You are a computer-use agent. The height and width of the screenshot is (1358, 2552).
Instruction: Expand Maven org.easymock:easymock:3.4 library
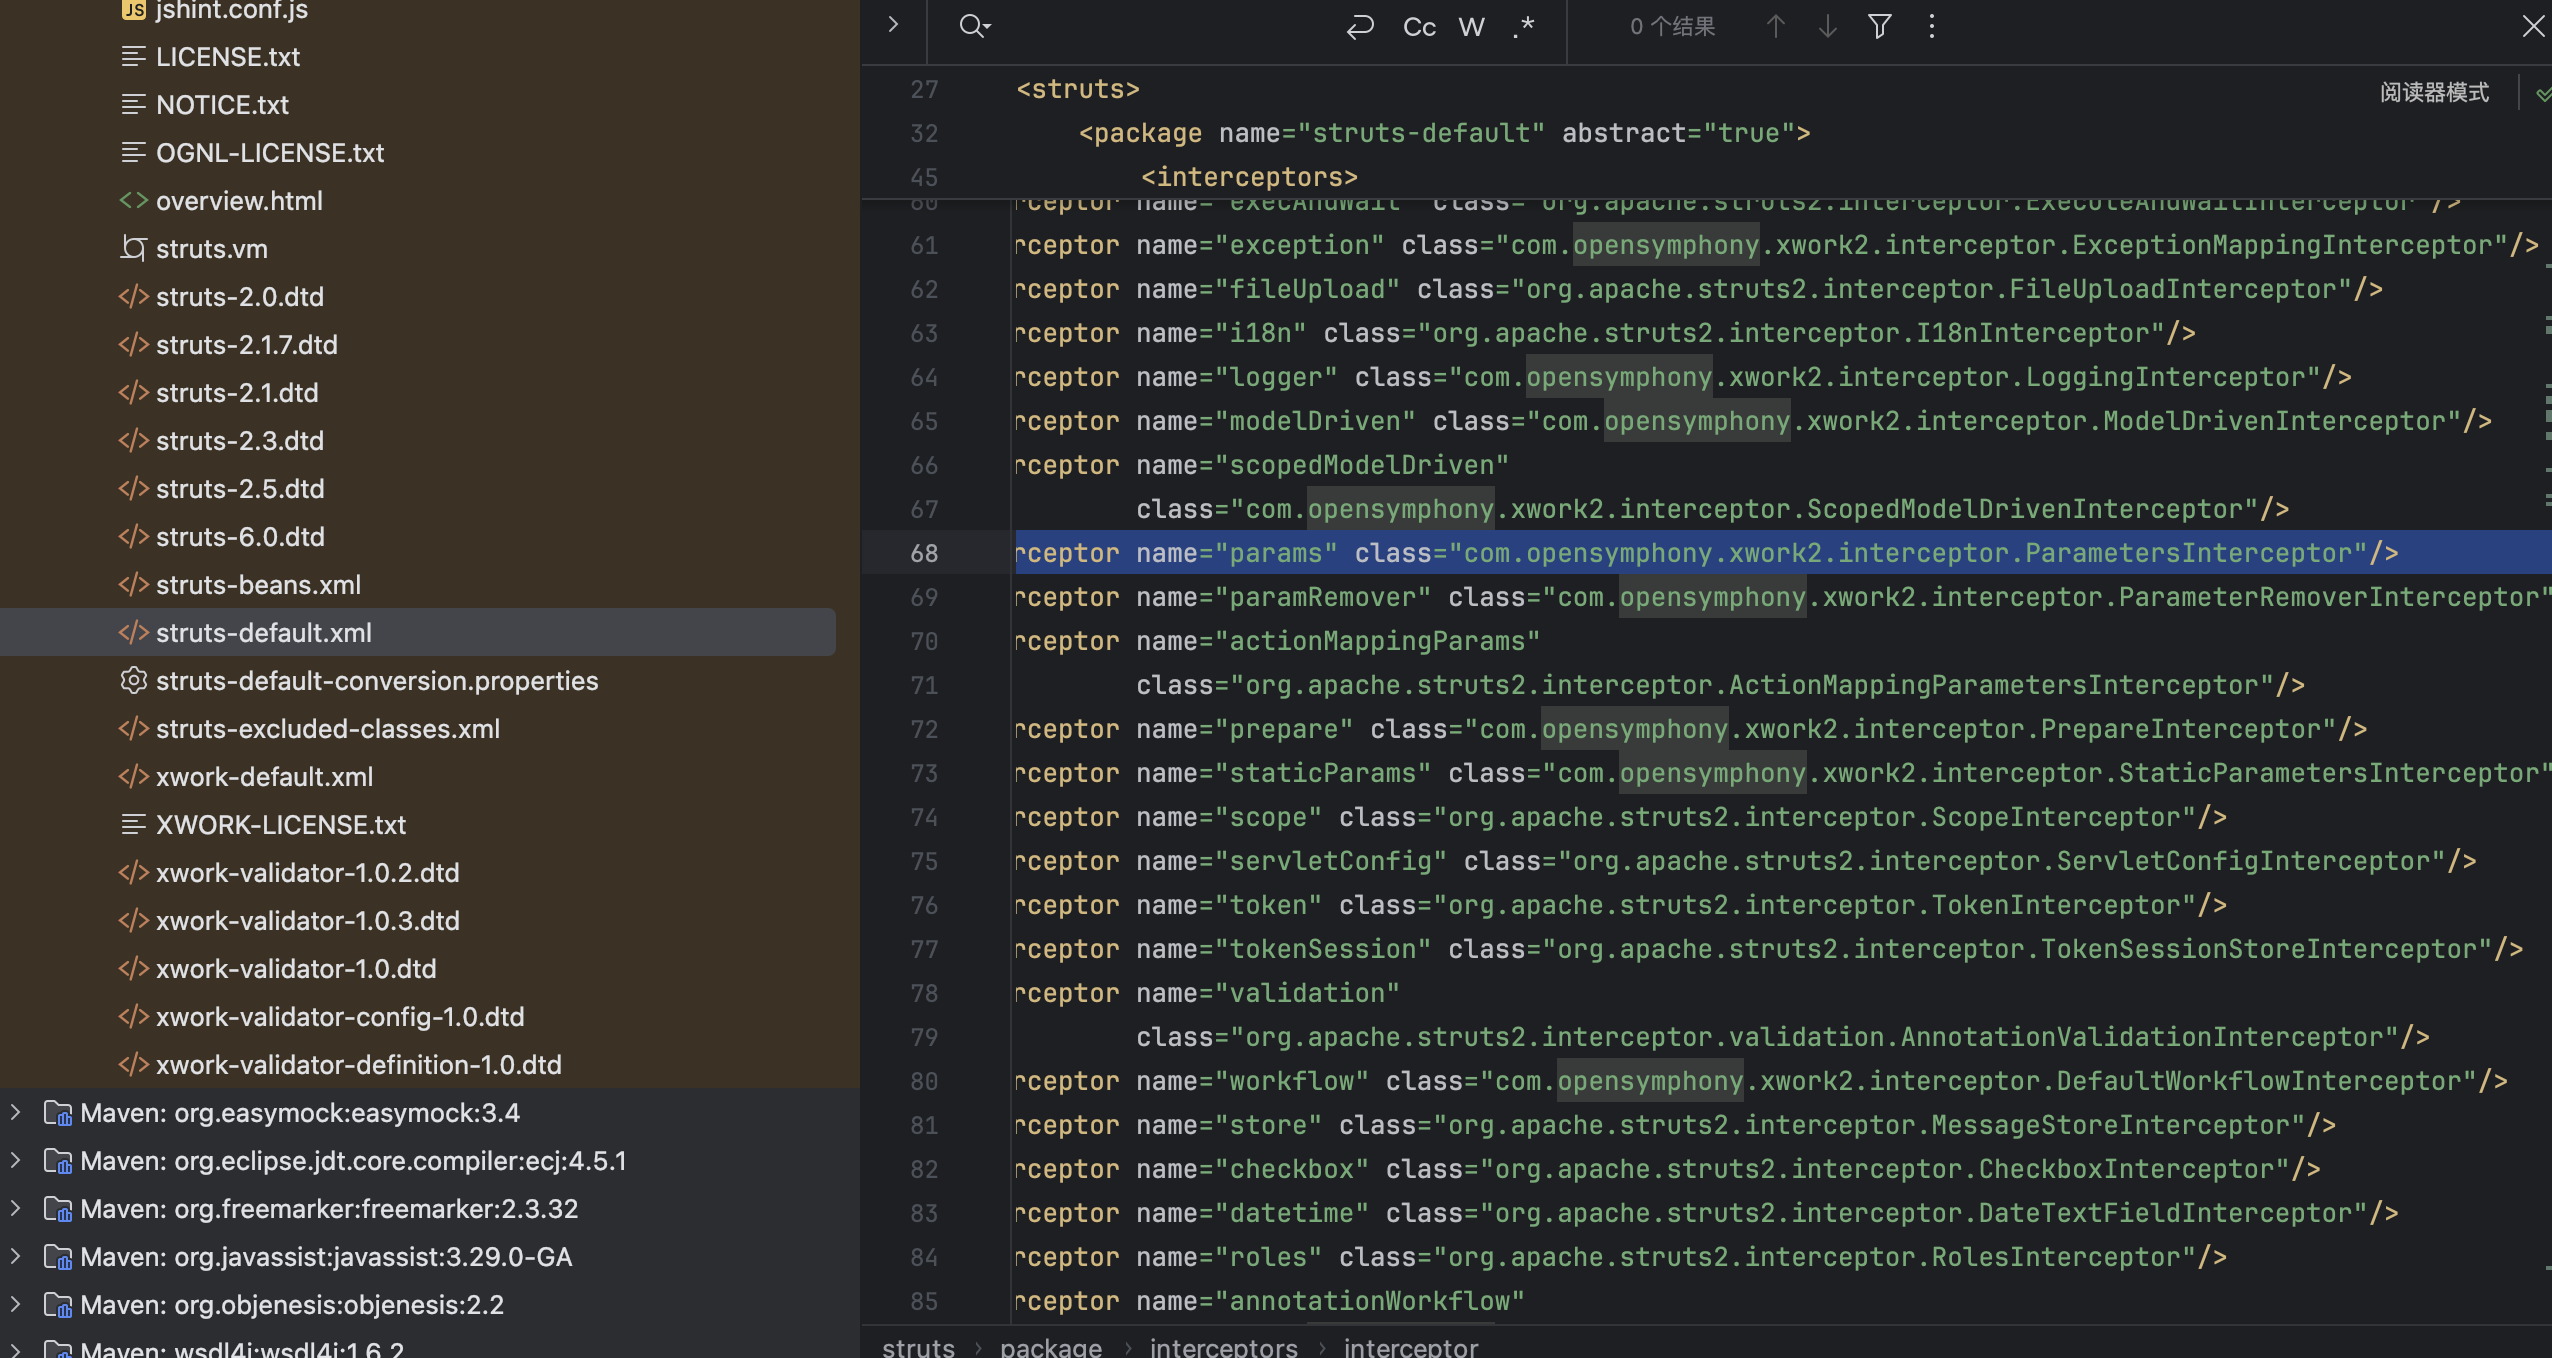tap(16, 1112)
